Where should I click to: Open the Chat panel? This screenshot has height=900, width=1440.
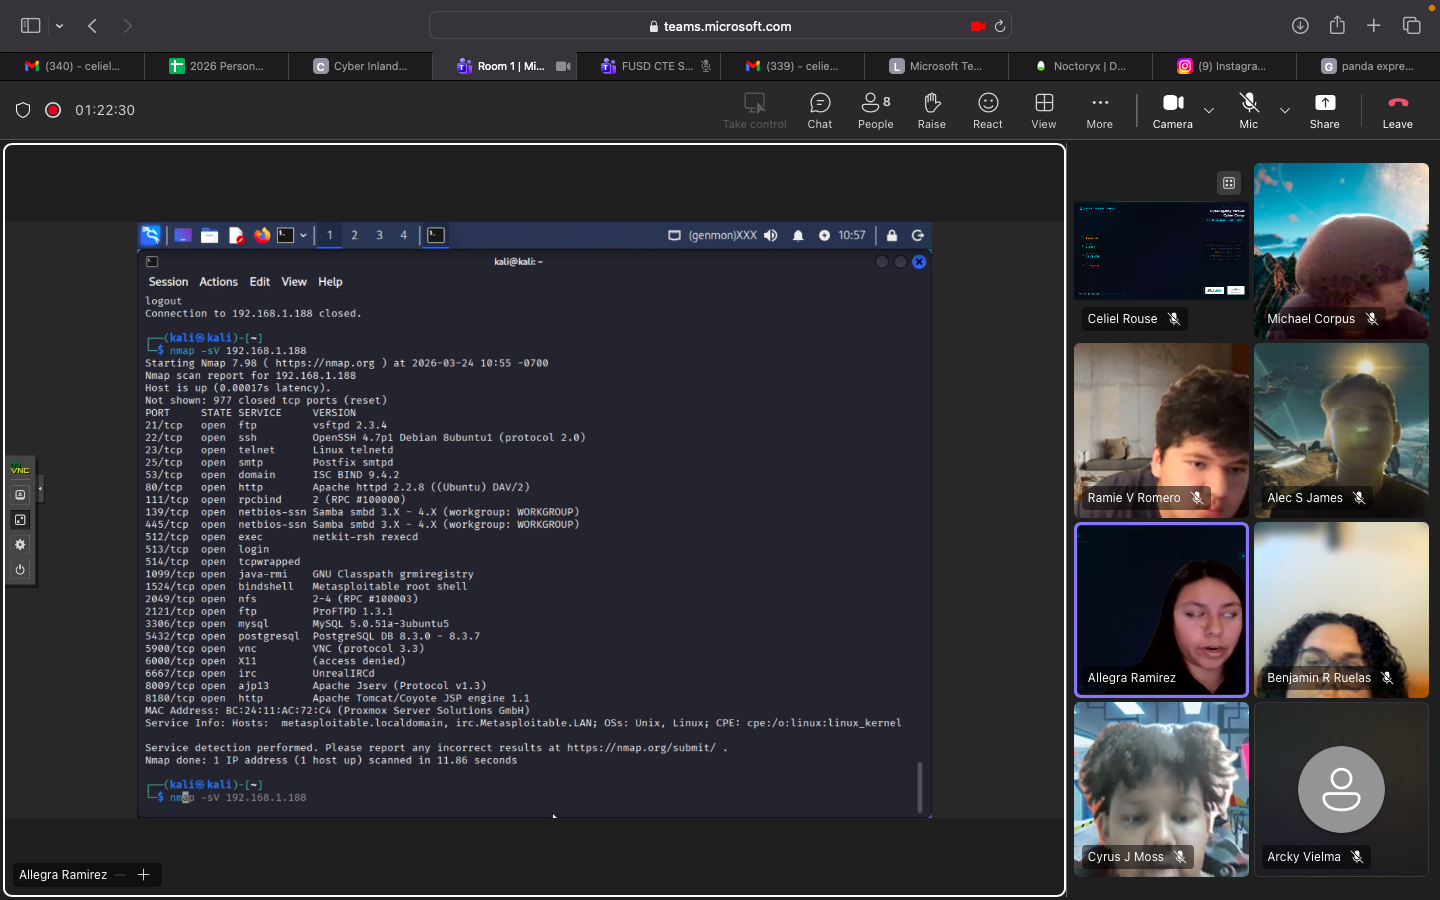[x=819, y=110]
